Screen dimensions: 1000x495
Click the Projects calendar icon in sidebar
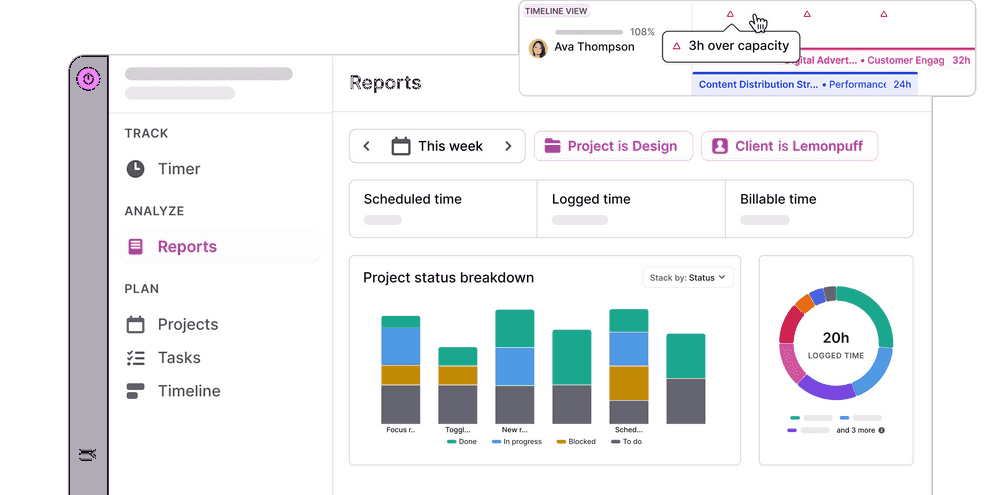pyautogui.click(x=135, y=324)
